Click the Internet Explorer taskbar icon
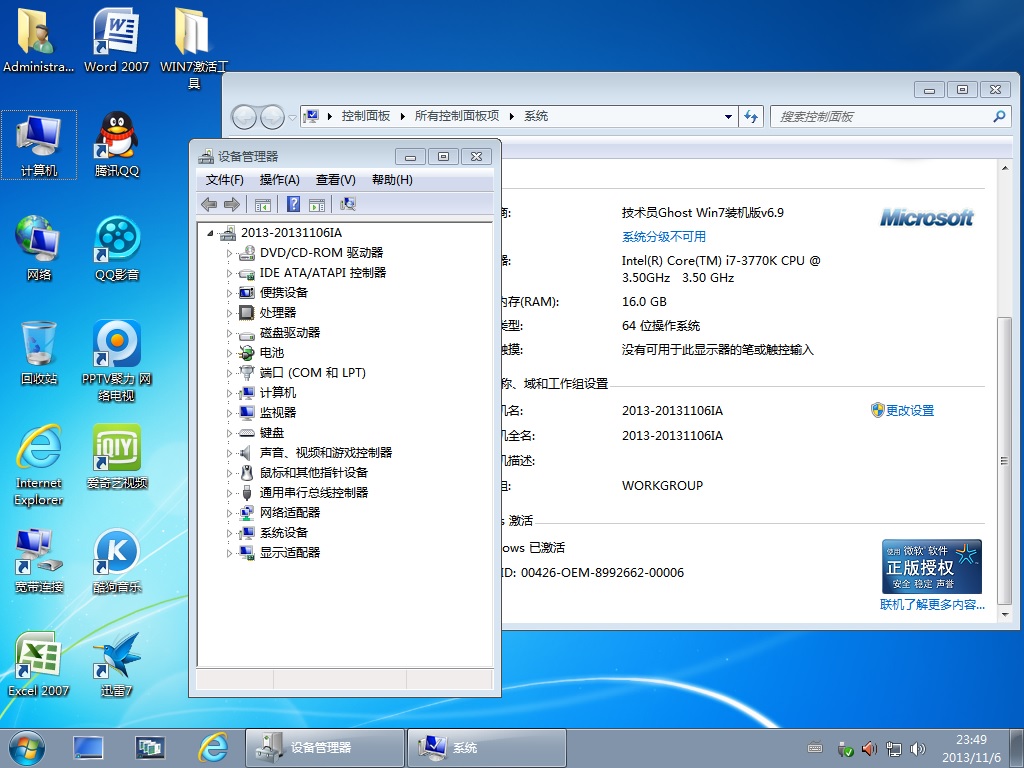Image resolution: width=1024 pixels, height=768 pixels. (x=214, y=748)
